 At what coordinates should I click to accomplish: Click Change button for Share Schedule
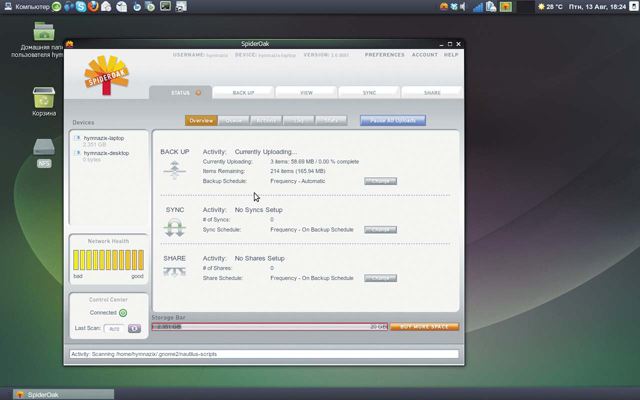(x=380, y=278)
